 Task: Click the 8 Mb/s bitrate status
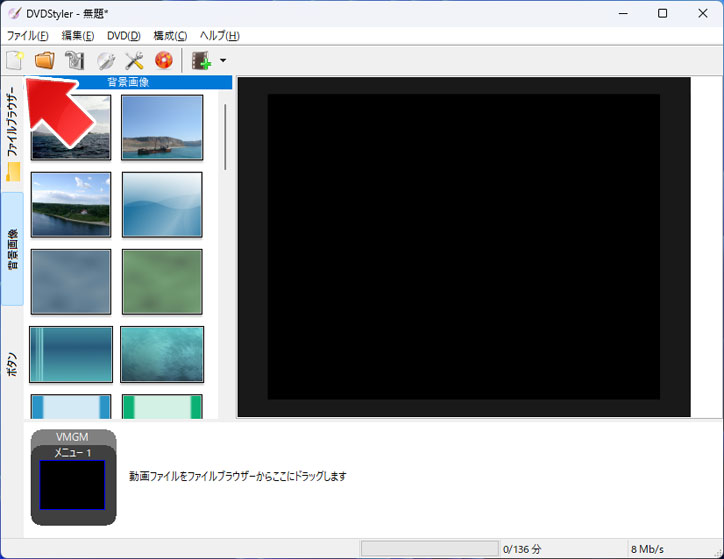[647, 549]
